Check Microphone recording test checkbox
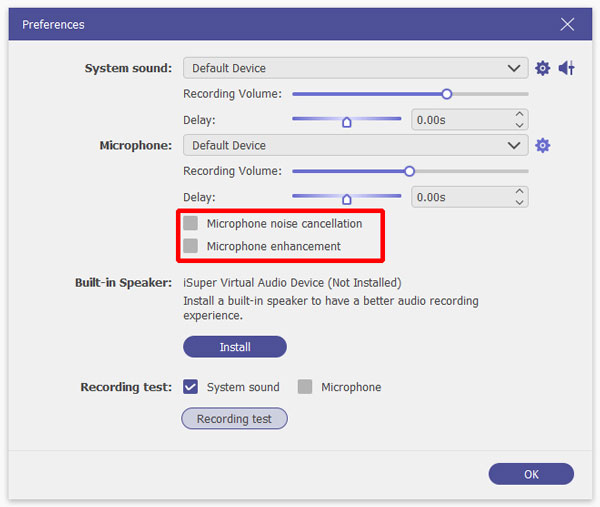 305,387
